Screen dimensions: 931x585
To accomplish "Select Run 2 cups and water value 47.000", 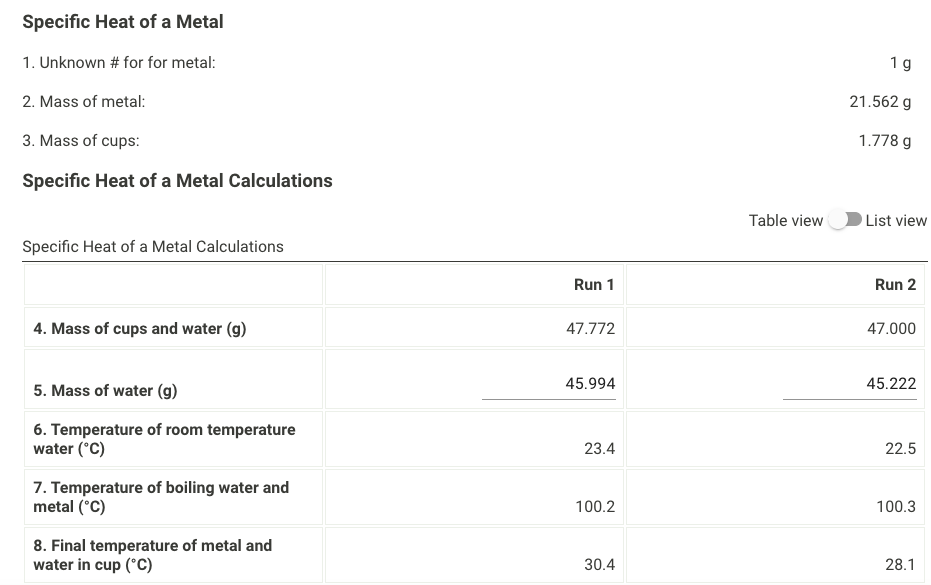I will (x=891, y=328).
